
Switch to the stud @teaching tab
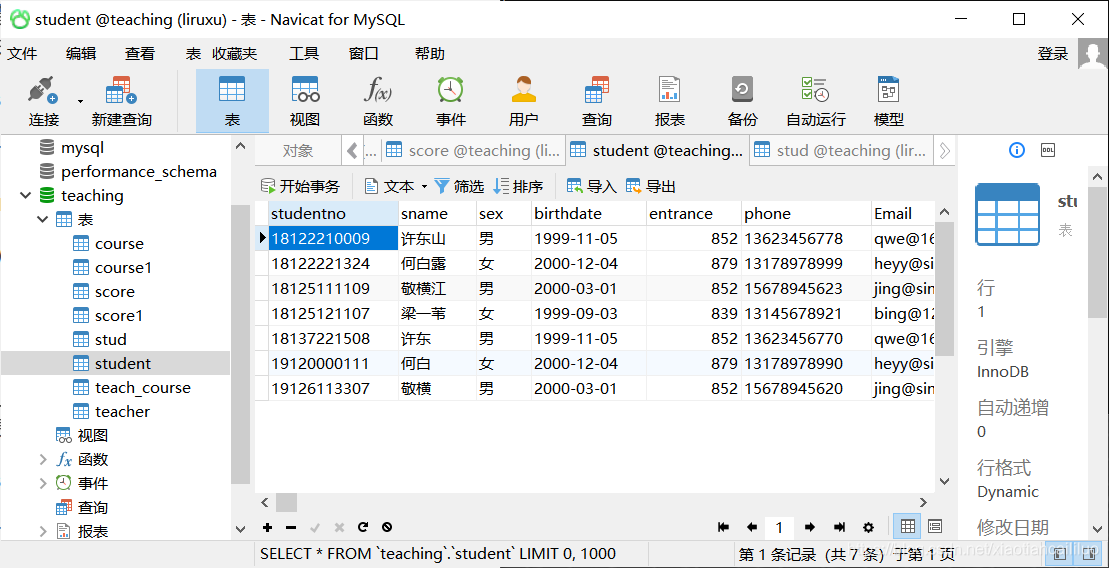point(842,151)
